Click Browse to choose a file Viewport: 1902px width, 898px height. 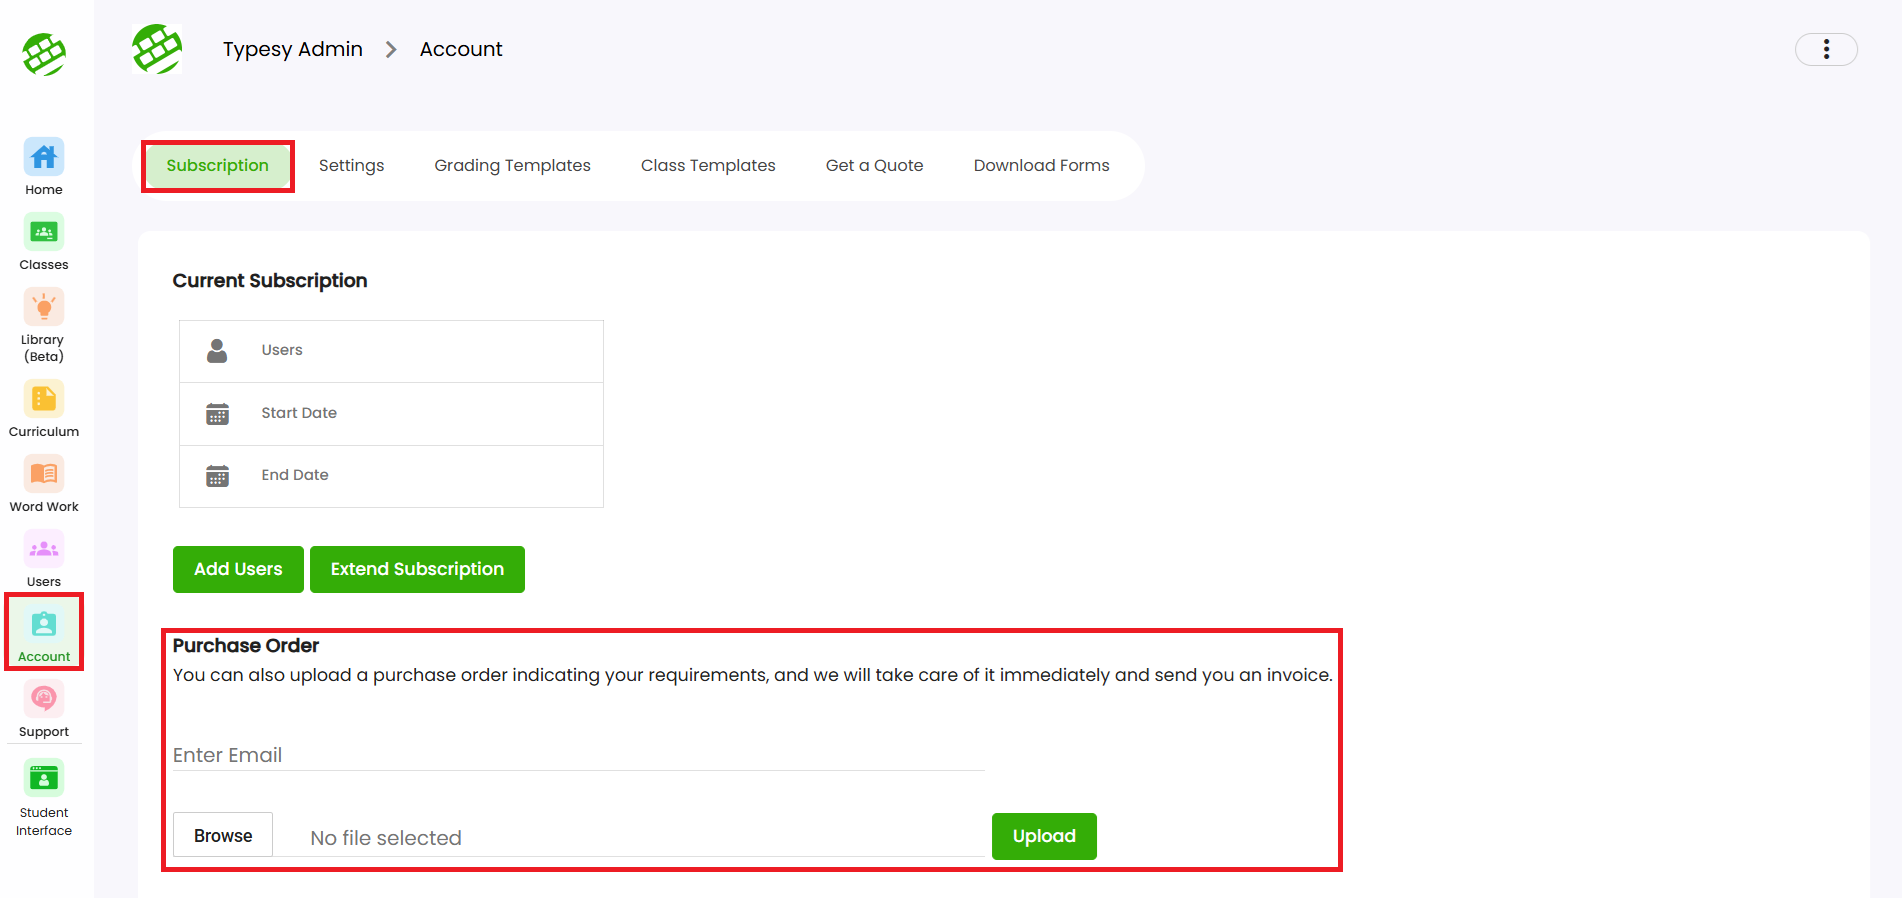(x=223, y=835)
